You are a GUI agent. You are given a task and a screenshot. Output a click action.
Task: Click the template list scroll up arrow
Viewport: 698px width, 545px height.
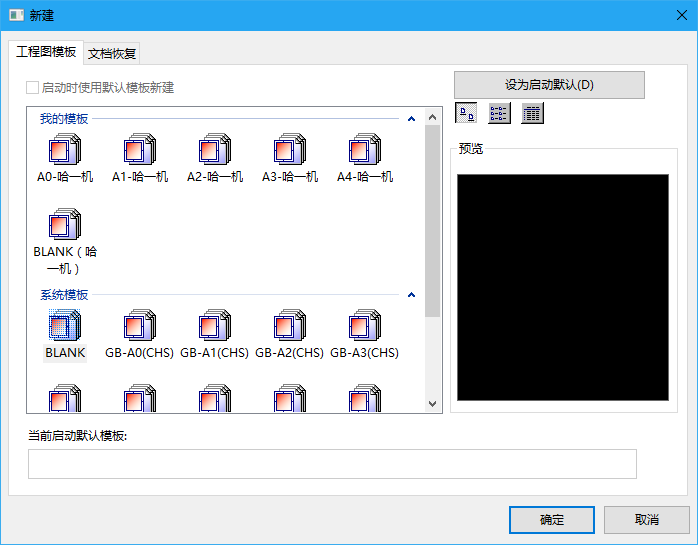coord(432,117)
